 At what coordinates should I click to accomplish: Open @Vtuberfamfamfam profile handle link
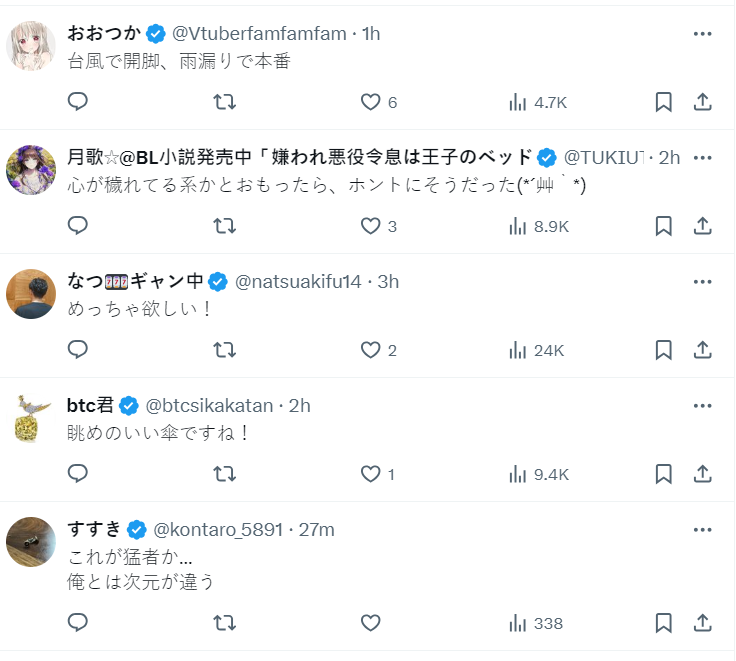262,33
